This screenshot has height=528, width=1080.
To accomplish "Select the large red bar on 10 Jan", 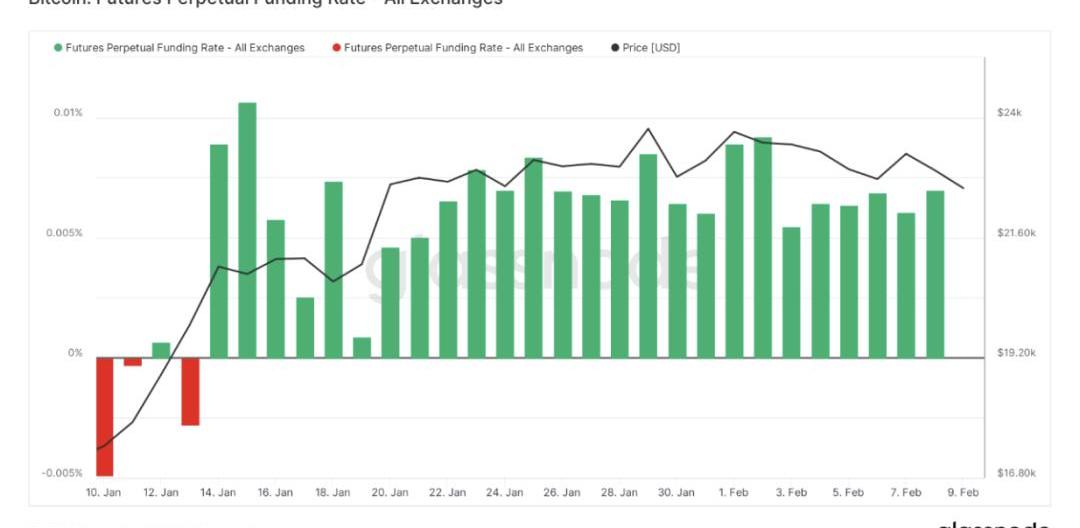I will tap(104, 416).
